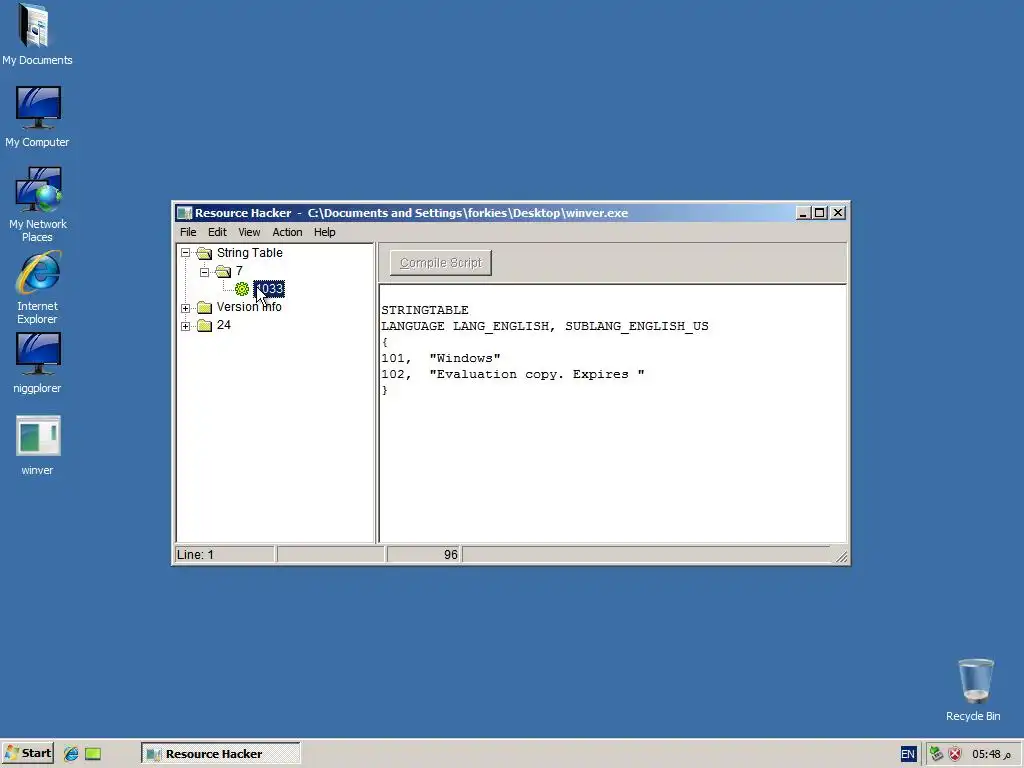Open the Help menu
The width and height of the screenshot is (1024, 768).
[x=324, y=232]
